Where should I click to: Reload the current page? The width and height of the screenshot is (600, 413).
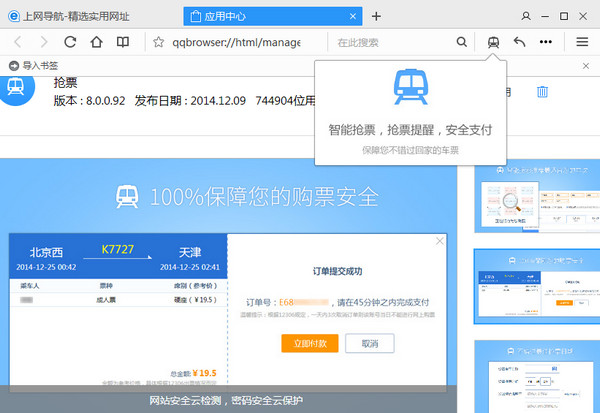pyautogui.click(x=70, y=42)
